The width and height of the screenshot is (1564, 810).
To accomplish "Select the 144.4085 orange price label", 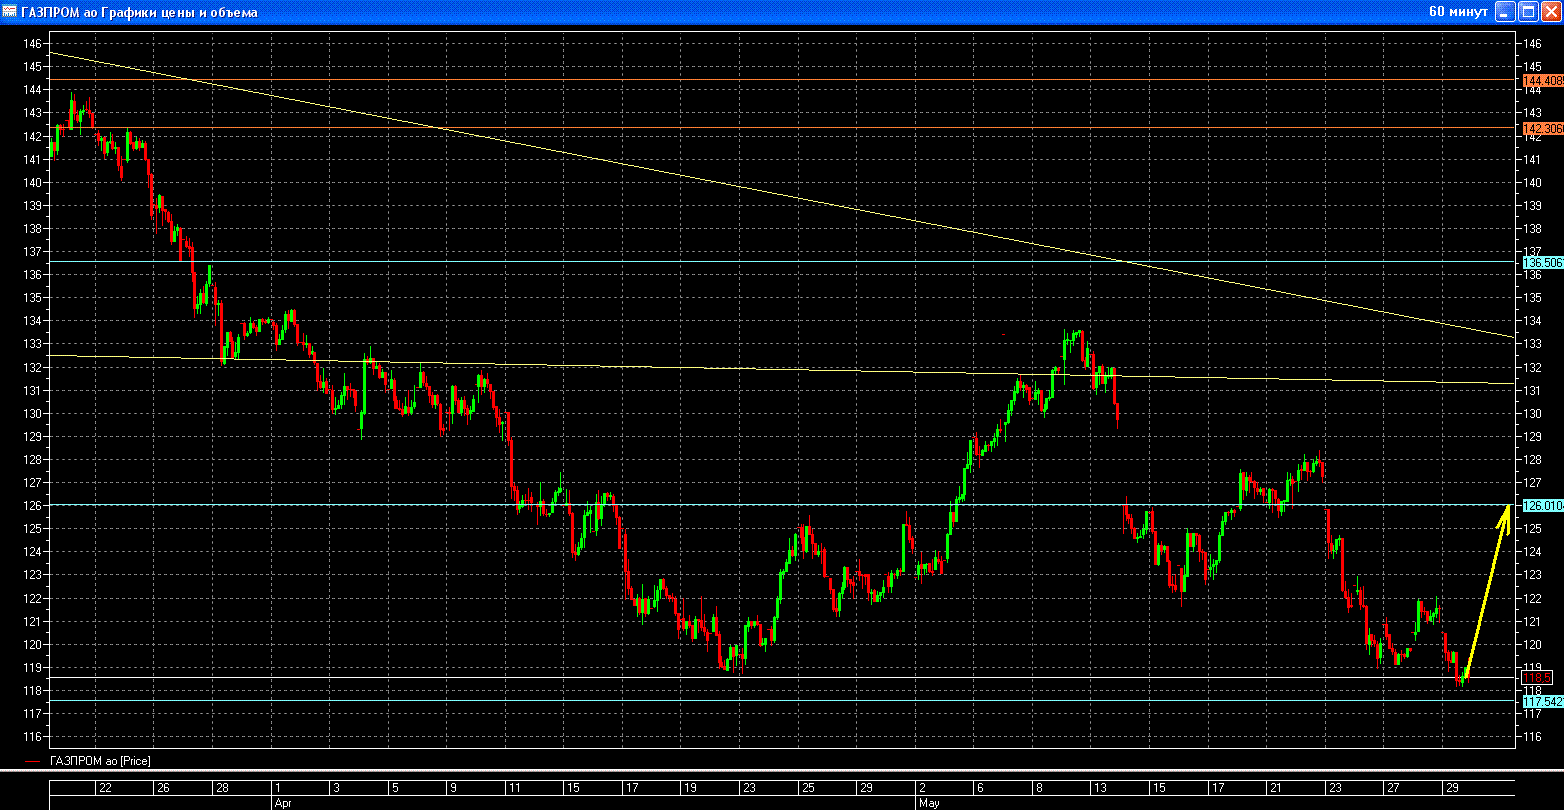I will (x=1542, y=80).
